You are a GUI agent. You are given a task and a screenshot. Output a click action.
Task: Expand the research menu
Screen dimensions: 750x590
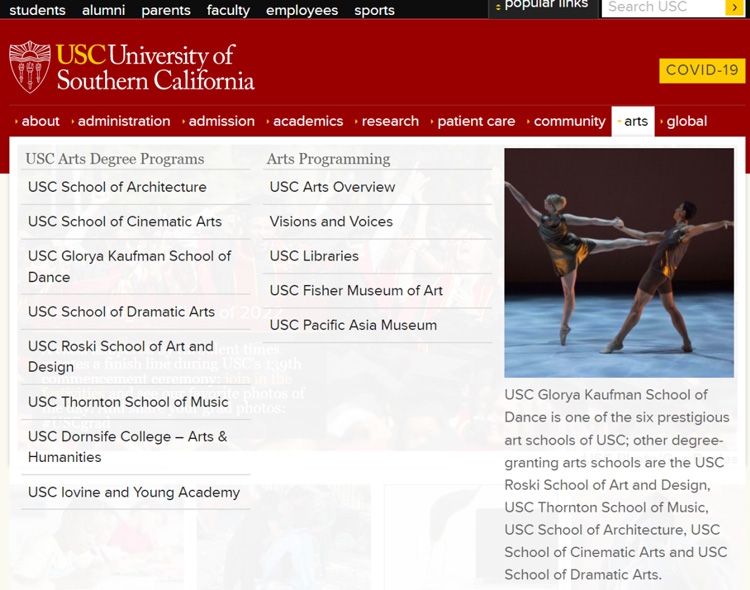tap(386, 121)
